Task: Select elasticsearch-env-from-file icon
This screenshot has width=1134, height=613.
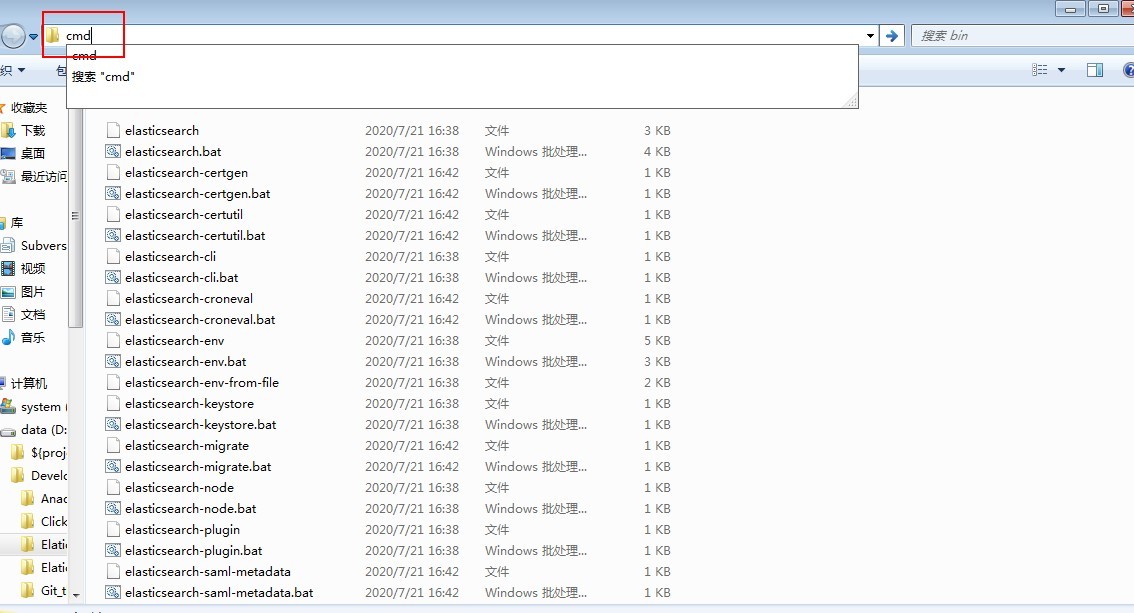Action: tap(113, 382)
